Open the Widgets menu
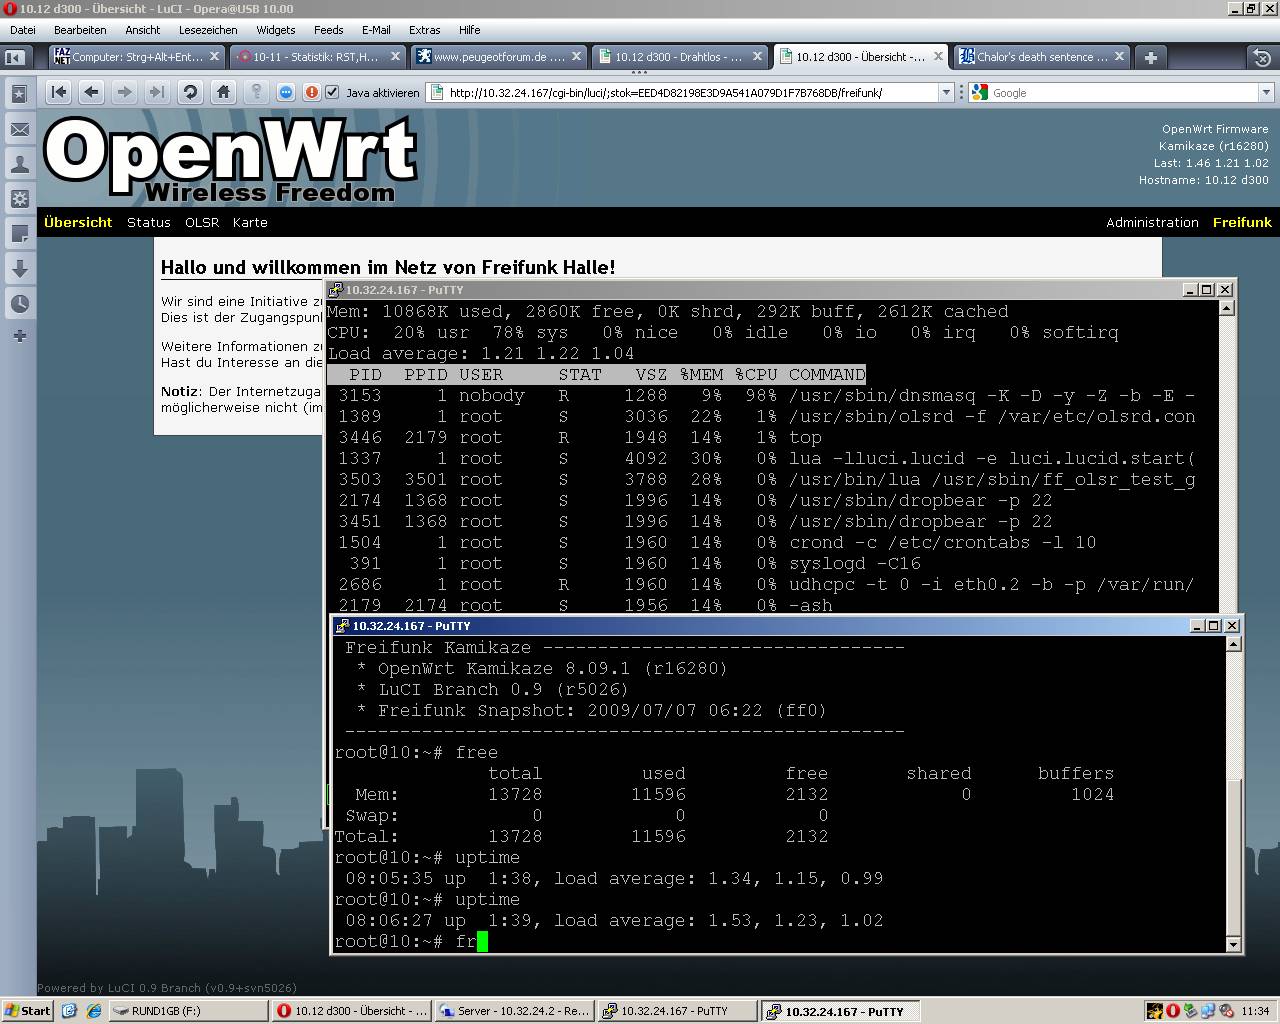 click(276, 30)
